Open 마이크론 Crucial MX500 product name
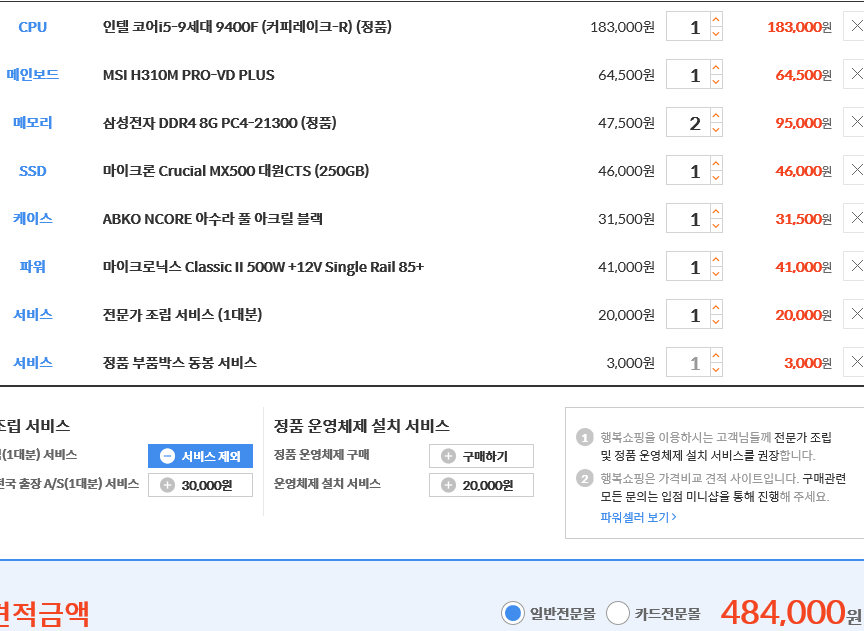This screenshot has height=631, width=864. pyautogui.click(x=236, y=171)
